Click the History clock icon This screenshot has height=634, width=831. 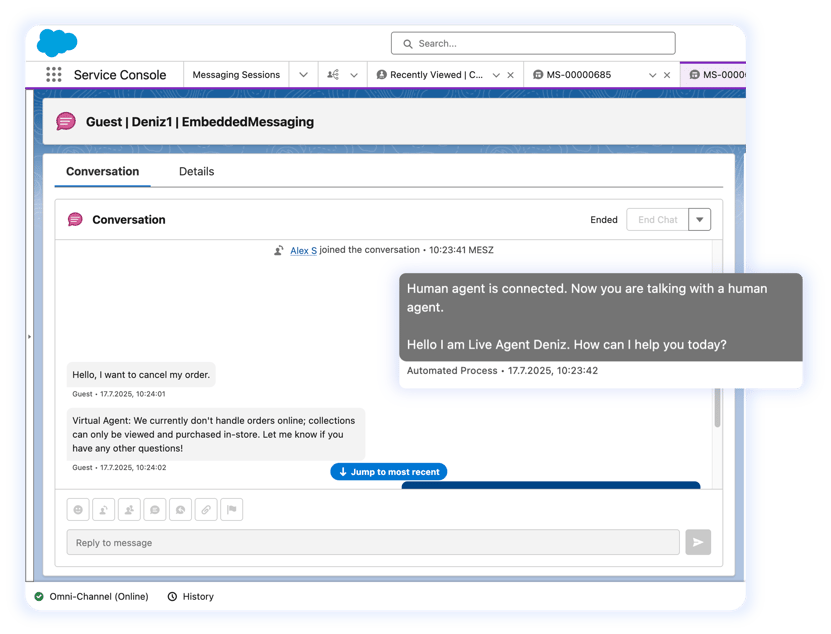[172, 597]
